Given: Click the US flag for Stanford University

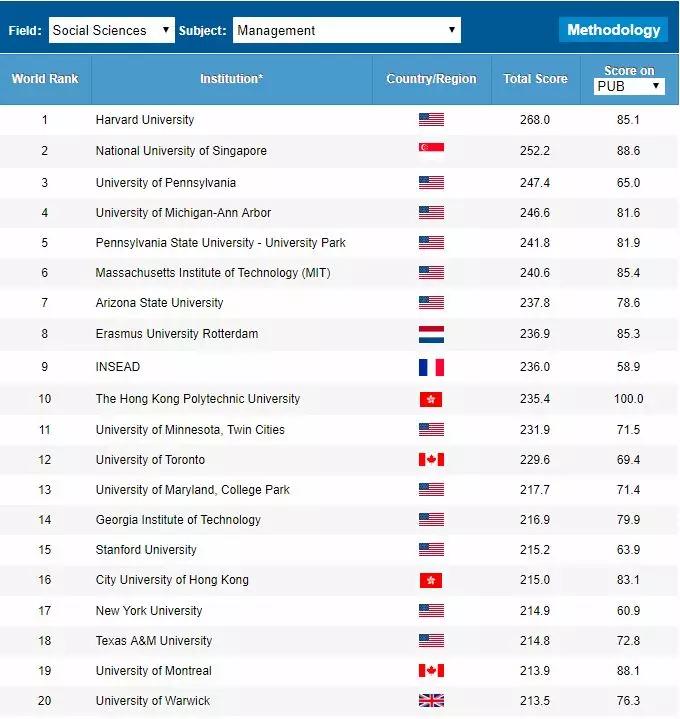Looking at the screenshot, I should click(431, 549).
